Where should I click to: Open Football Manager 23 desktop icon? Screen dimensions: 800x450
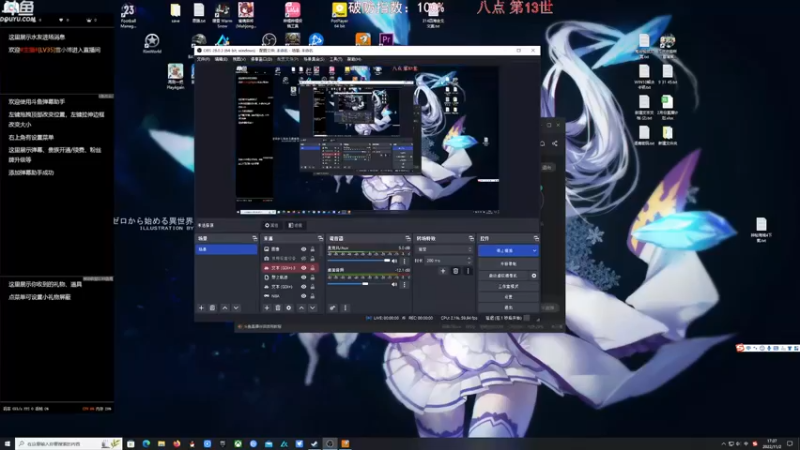[128, 15]
